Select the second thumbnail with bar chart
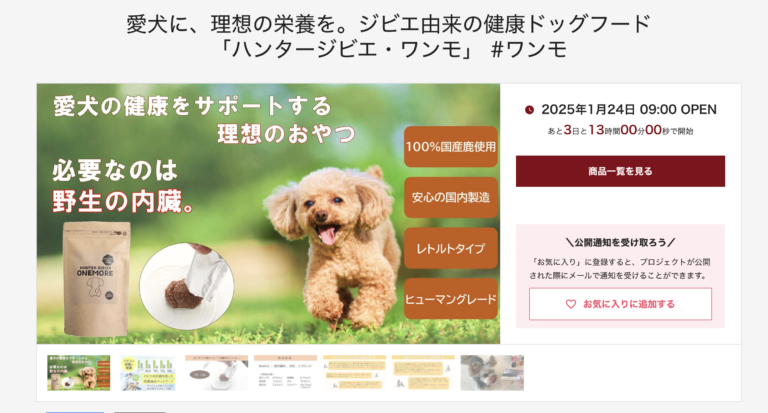This screenshot has width=768, height=413. click(x=147, y=373)
